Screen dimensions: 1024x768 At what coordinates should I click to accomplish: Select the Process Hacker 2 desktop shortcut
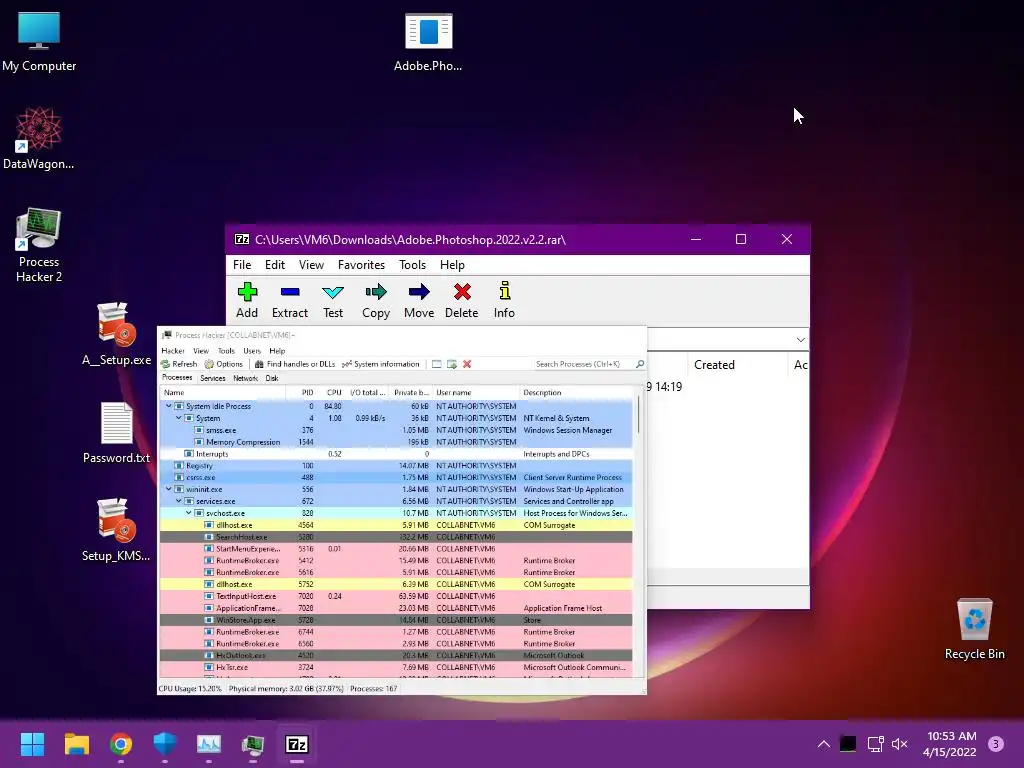point(39,244)
